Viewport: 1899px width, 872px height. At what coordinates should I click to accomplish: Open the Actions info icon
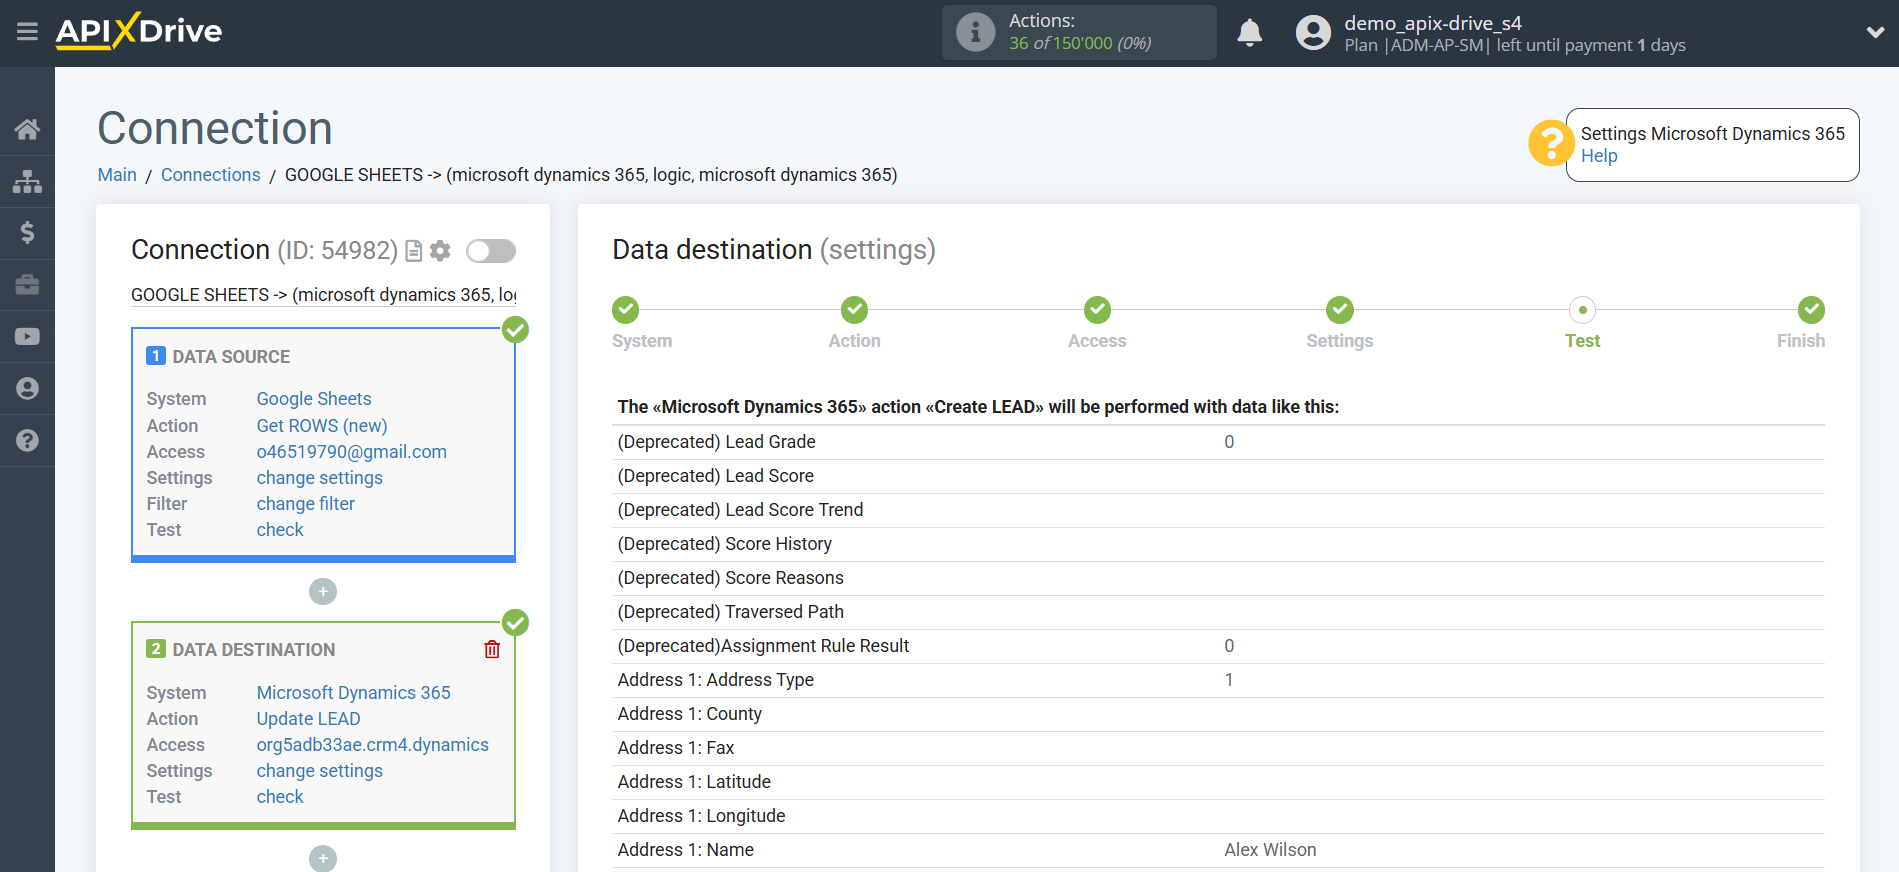975,32
